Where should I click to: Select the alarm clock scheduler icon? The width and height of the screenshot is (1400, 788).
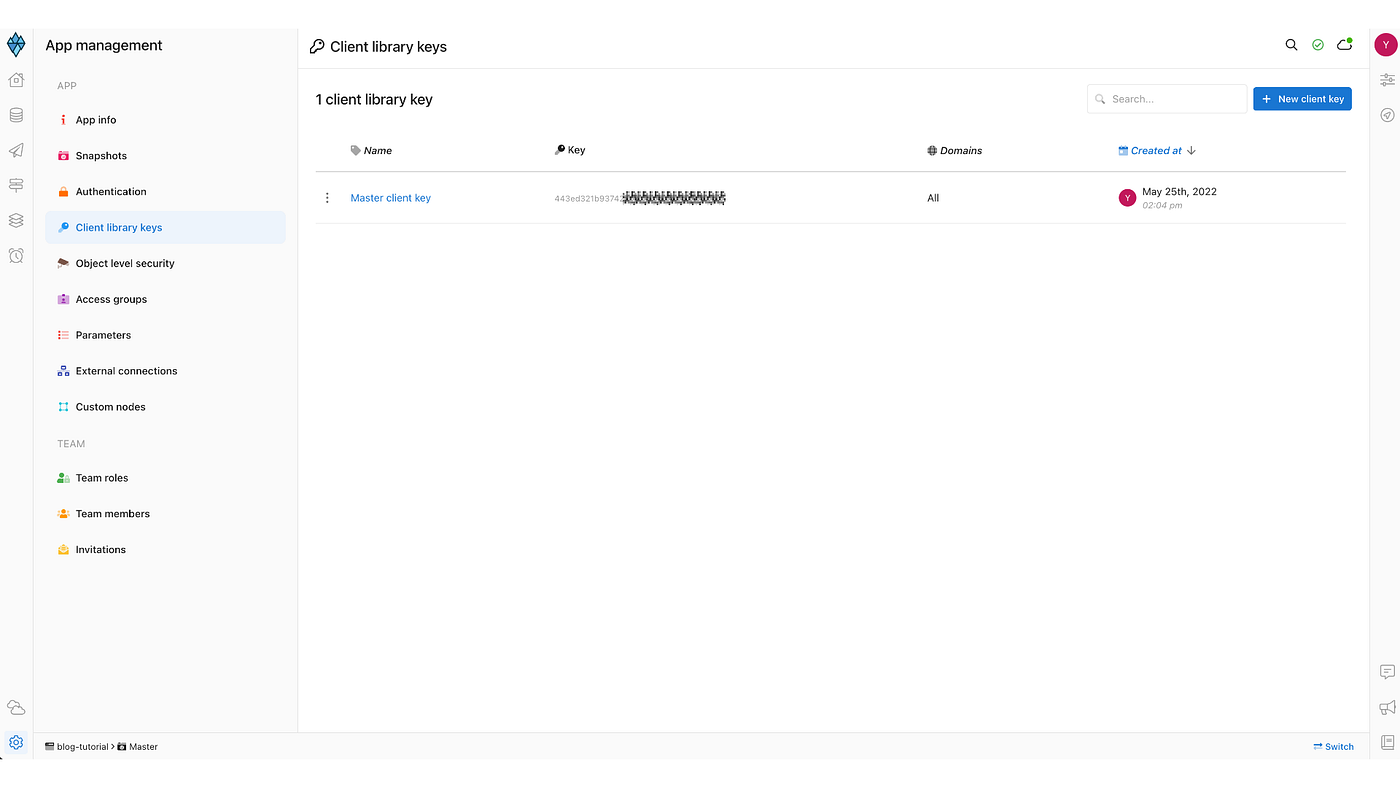pos(15,255)
